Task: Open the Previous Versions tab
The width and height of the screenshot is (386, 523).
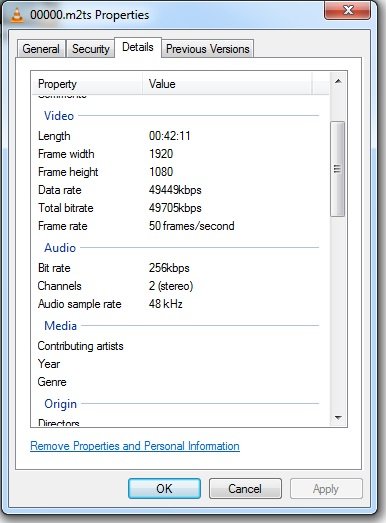Action: [x=208, y=49]
